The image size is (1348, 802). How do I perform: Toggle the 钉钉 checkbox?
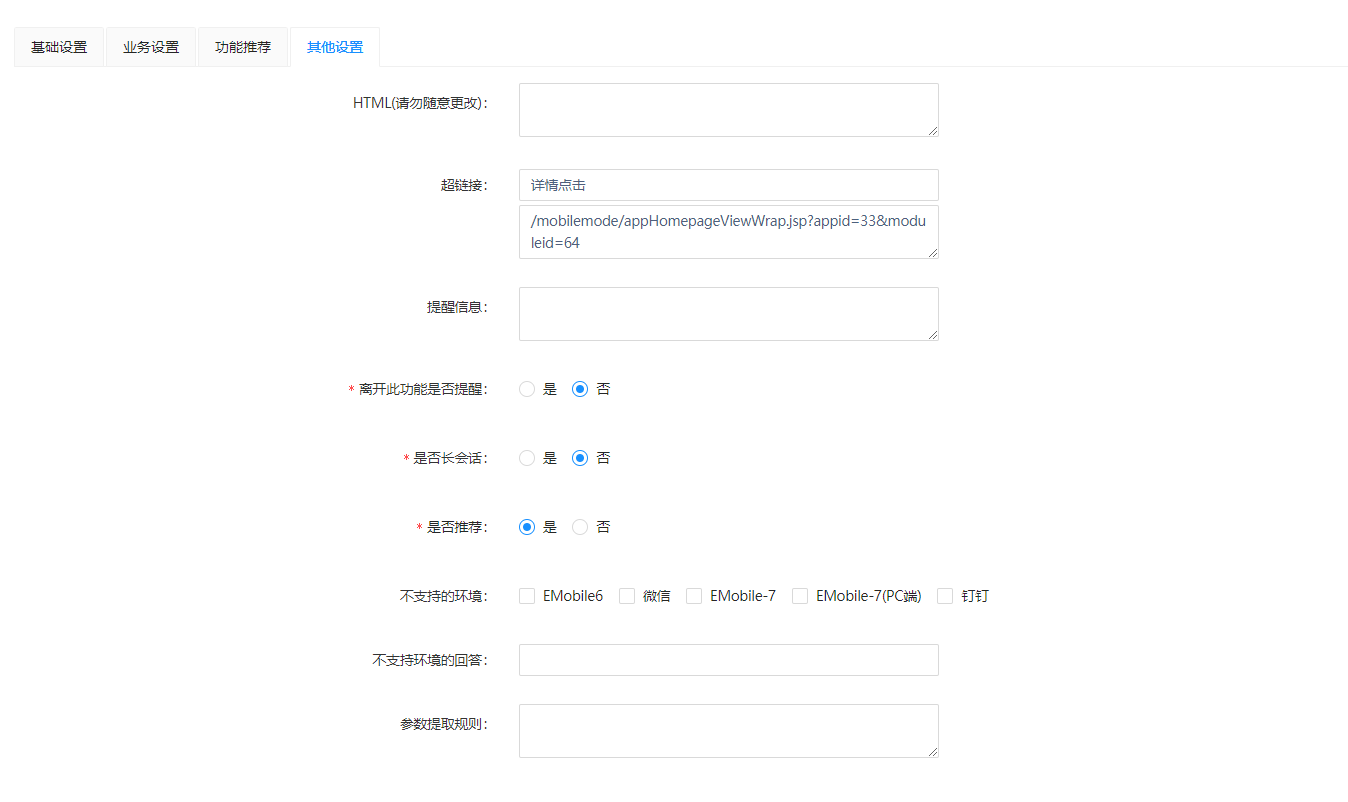pos(945,596)
